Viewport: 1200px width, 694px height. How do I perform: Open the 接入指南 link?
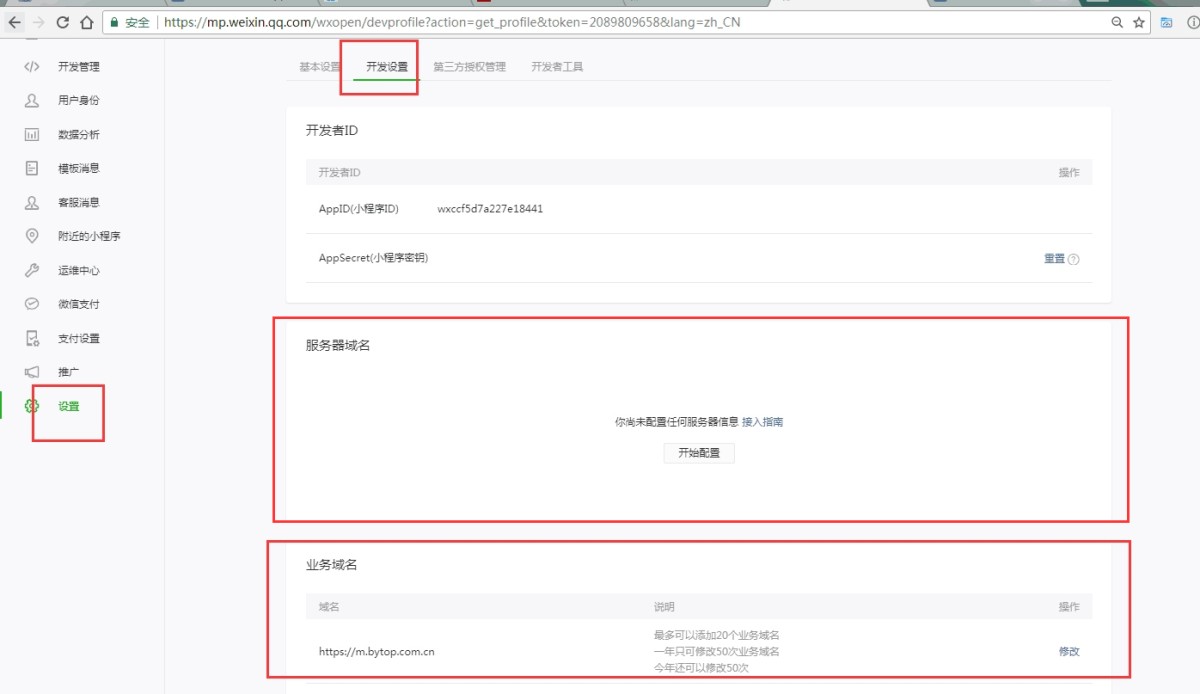[762, 422]
